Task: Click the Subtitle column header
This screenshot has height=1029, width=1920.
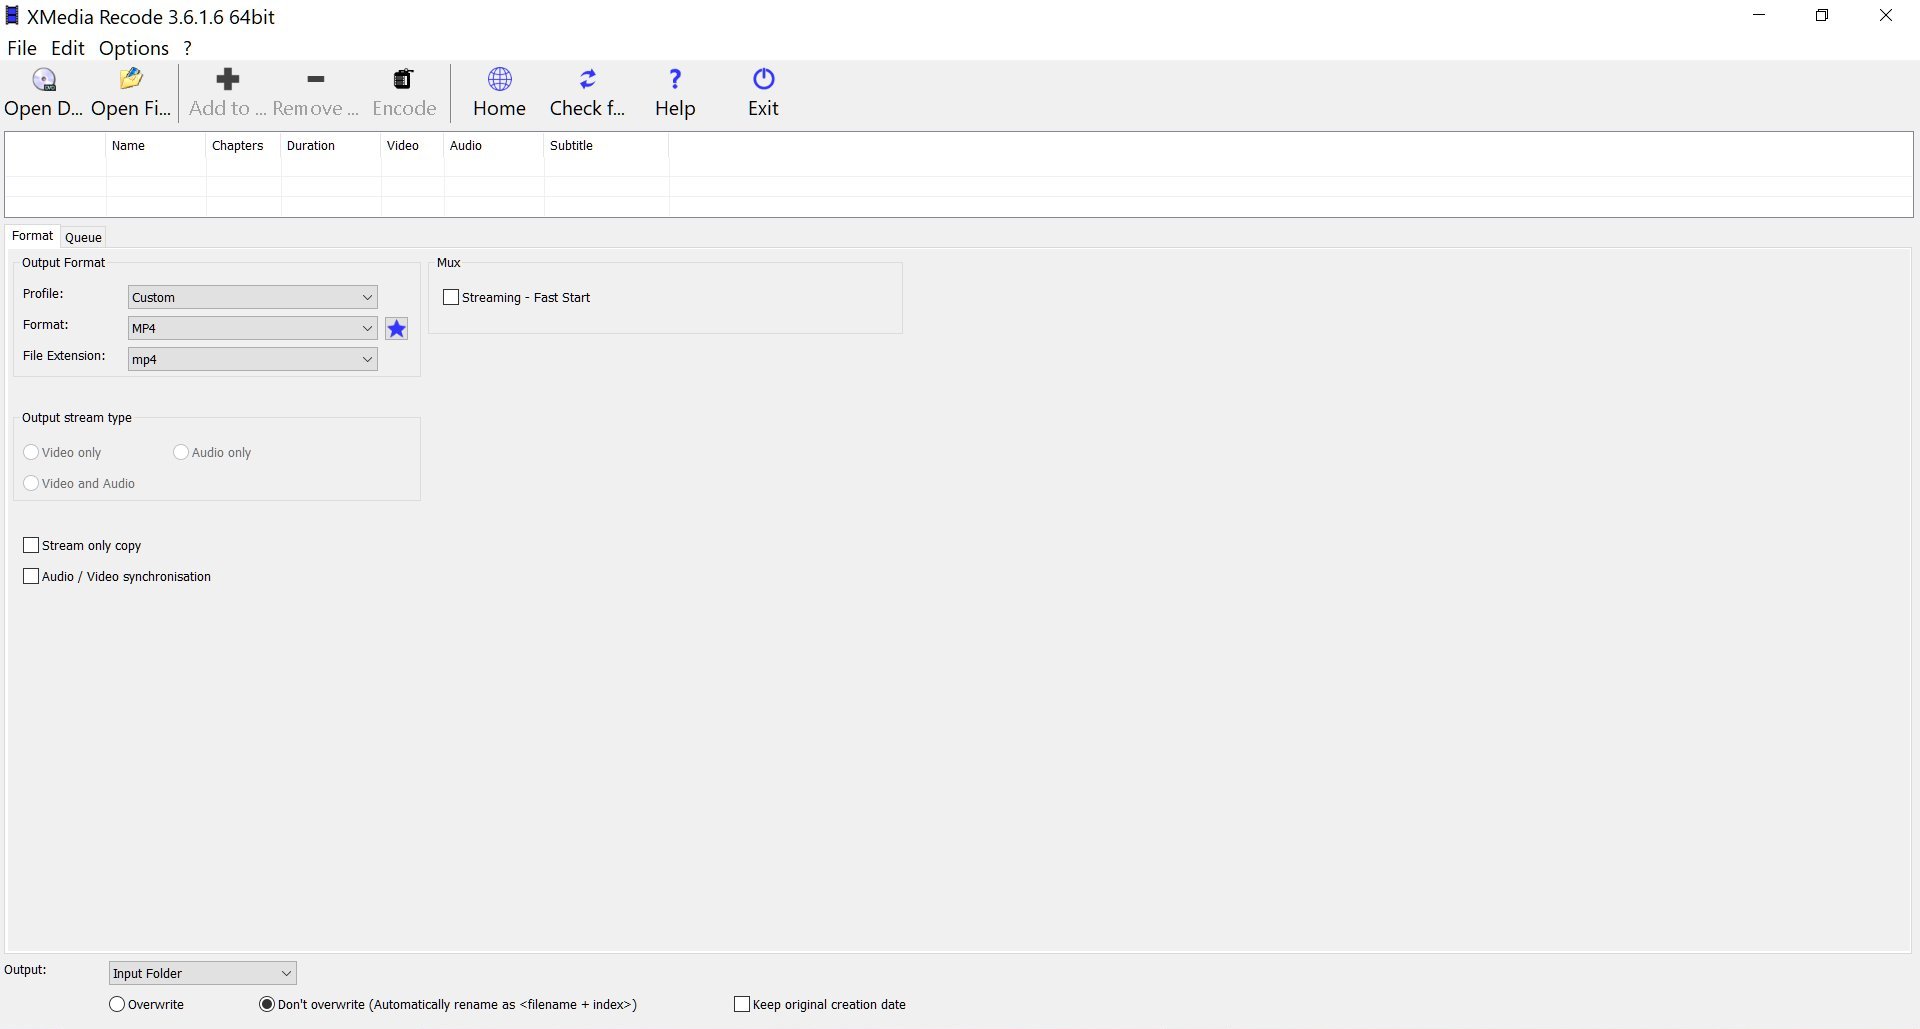Action: click(606, 146)
